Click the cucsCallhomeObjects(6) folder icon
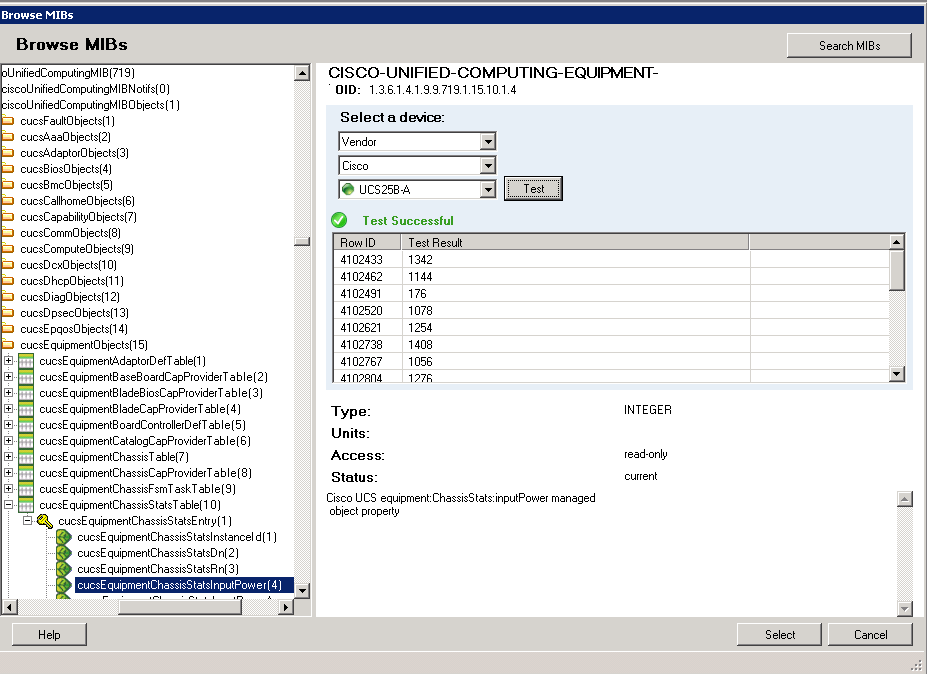The width and height of the screenshot is (927, 674). click(x=8, y=200)
